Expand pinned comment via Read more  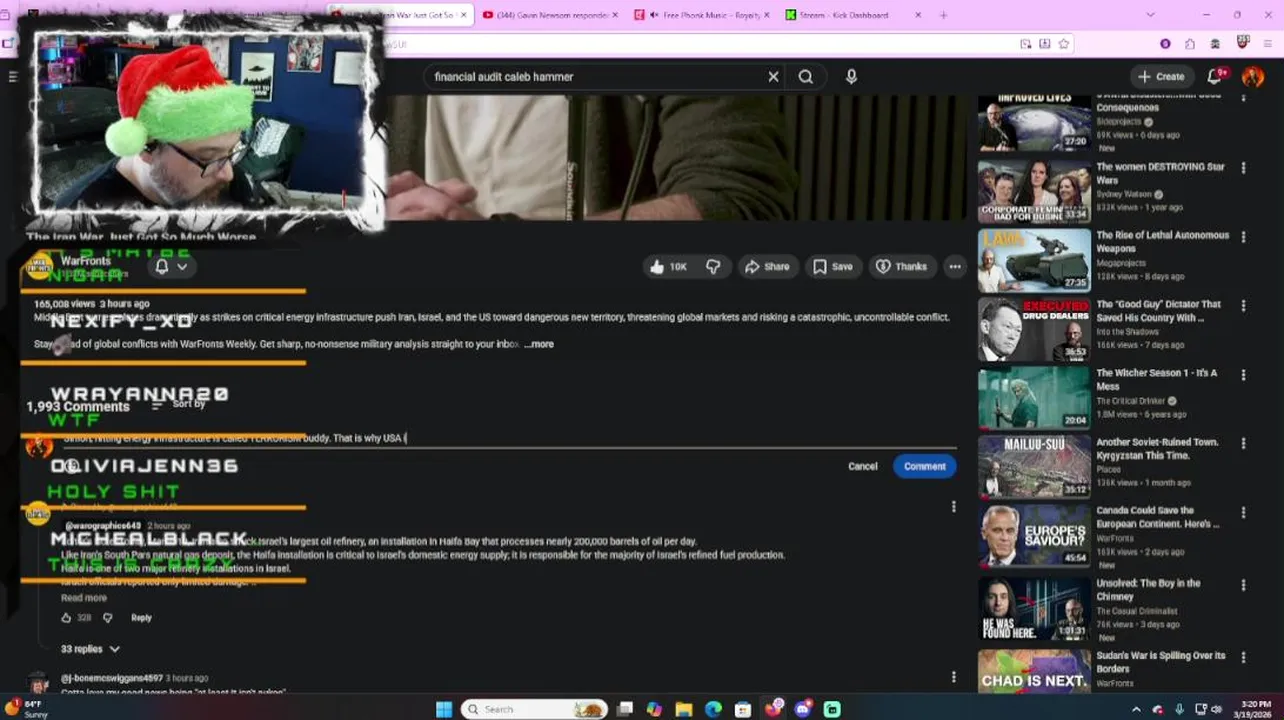tap(84, 598)
